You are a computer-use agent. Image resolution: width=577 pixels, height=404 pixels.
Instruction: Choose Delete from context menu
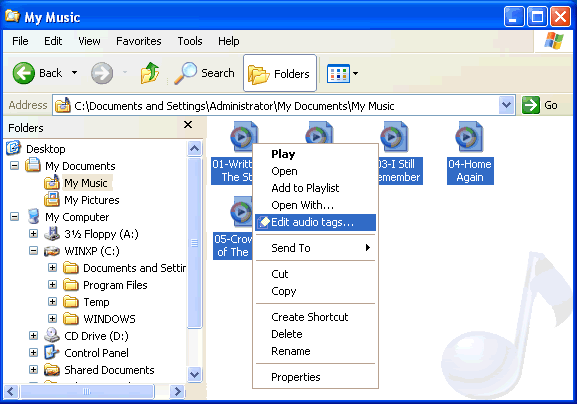(x=315, y=334)
